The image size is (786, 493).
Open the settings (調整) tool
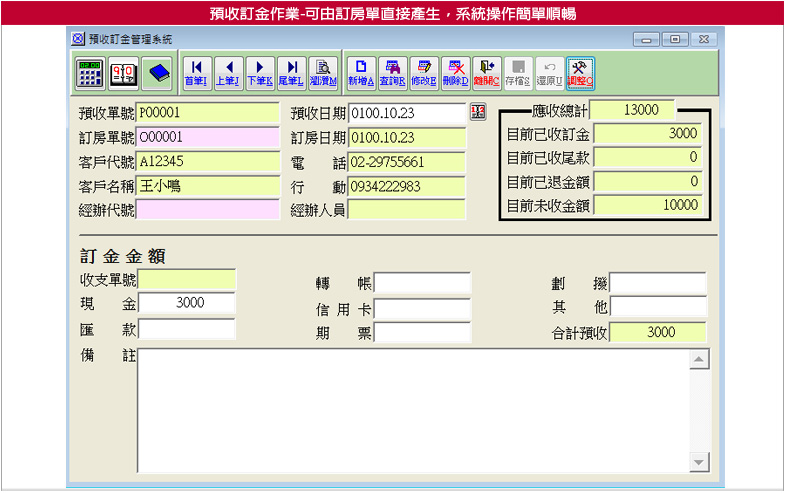click(580, 71)
